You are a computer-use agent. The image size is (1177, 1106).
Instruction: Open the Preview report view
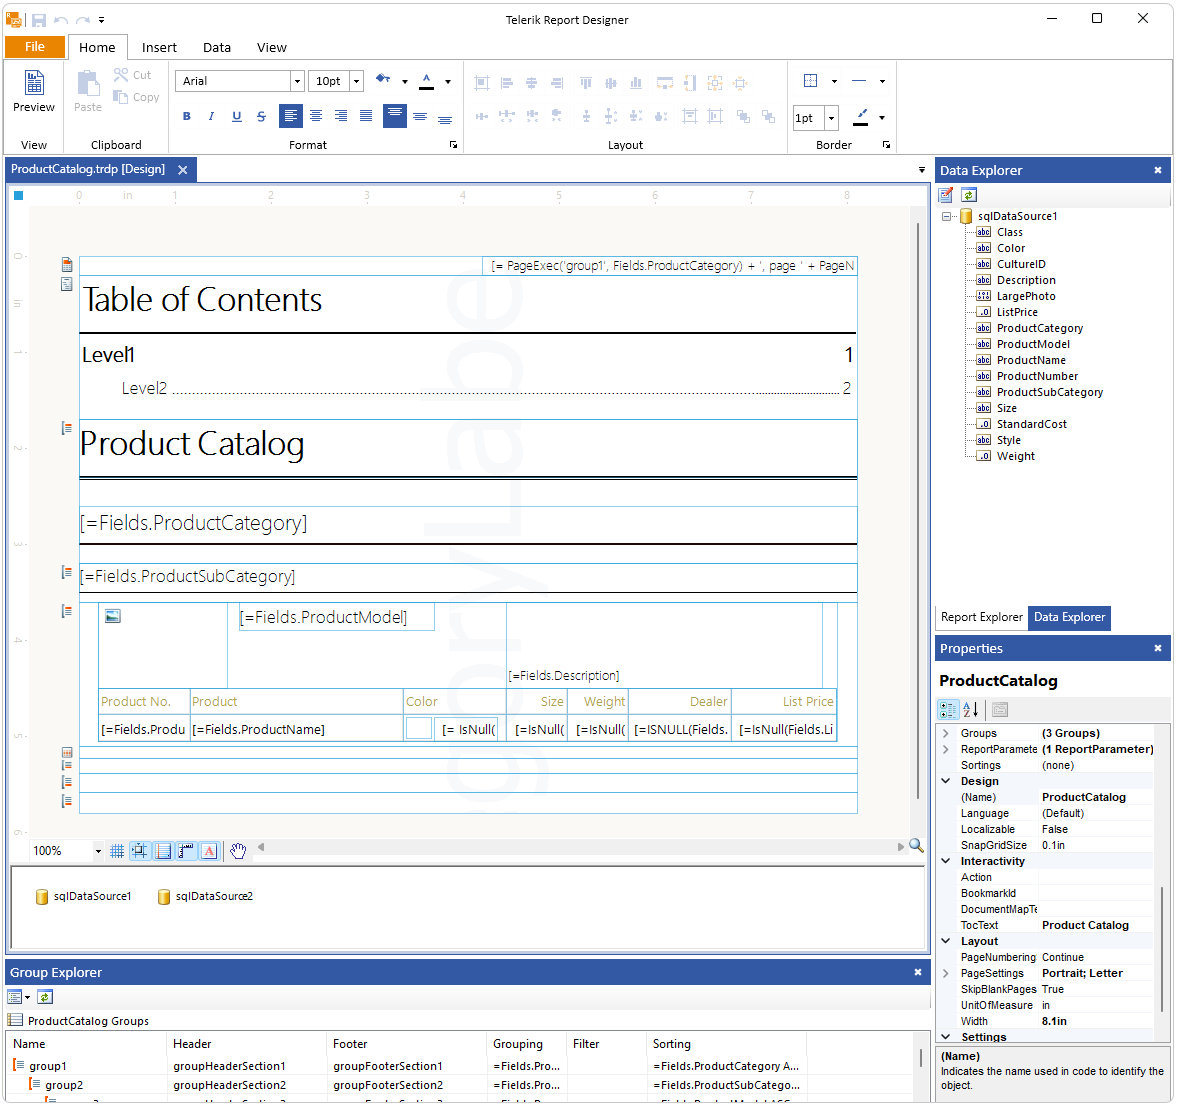tap(34, 91)
